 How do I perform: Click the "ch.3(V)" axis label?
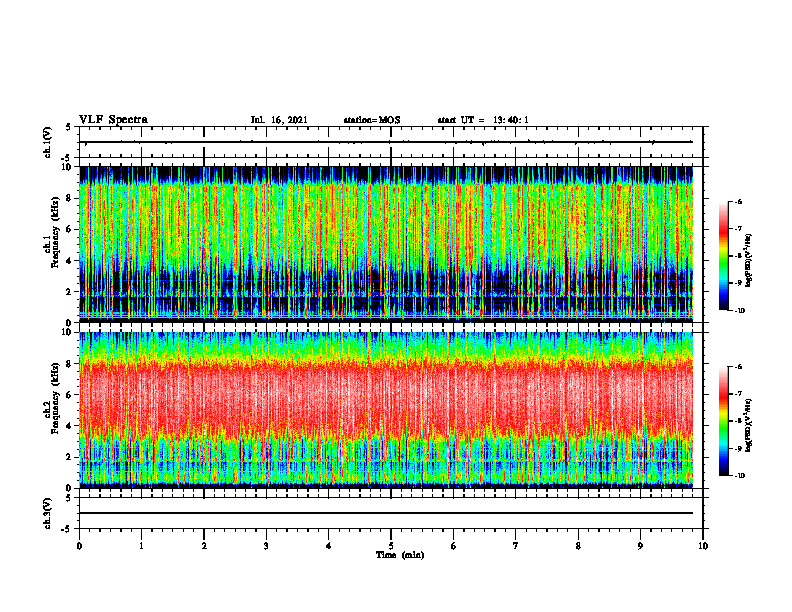[x=48, y=513]
